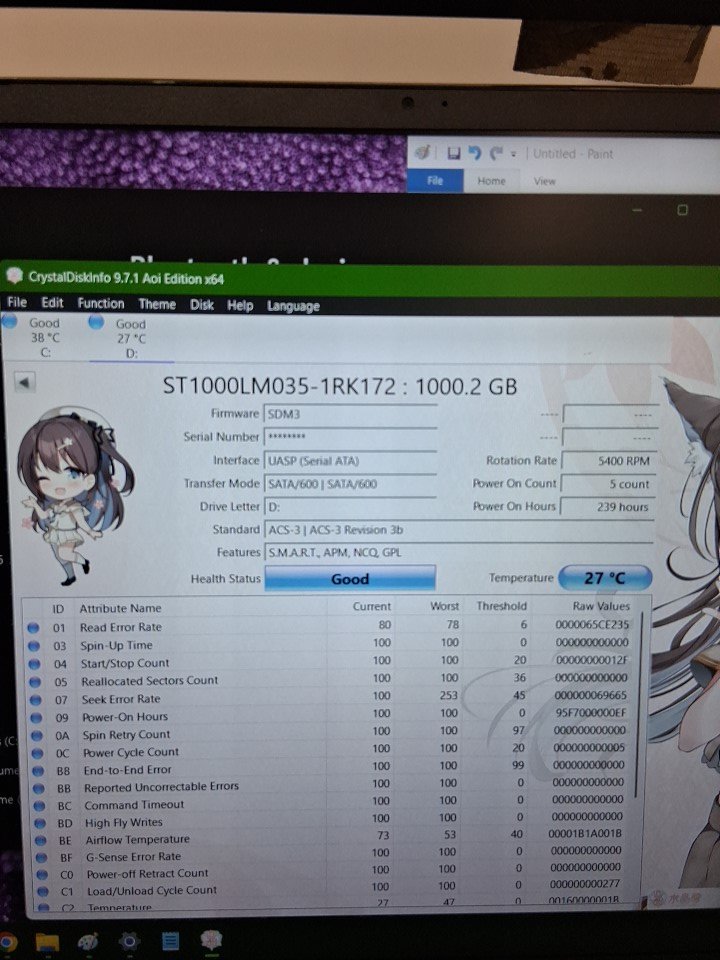Click the Good health status button
Screen dimensions: 720x960
coord(350,579)
